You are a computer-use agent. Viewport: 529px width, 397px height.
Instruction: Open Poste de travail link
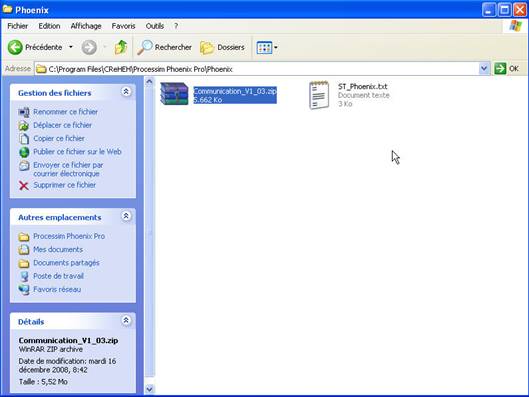tap(58, 276)
